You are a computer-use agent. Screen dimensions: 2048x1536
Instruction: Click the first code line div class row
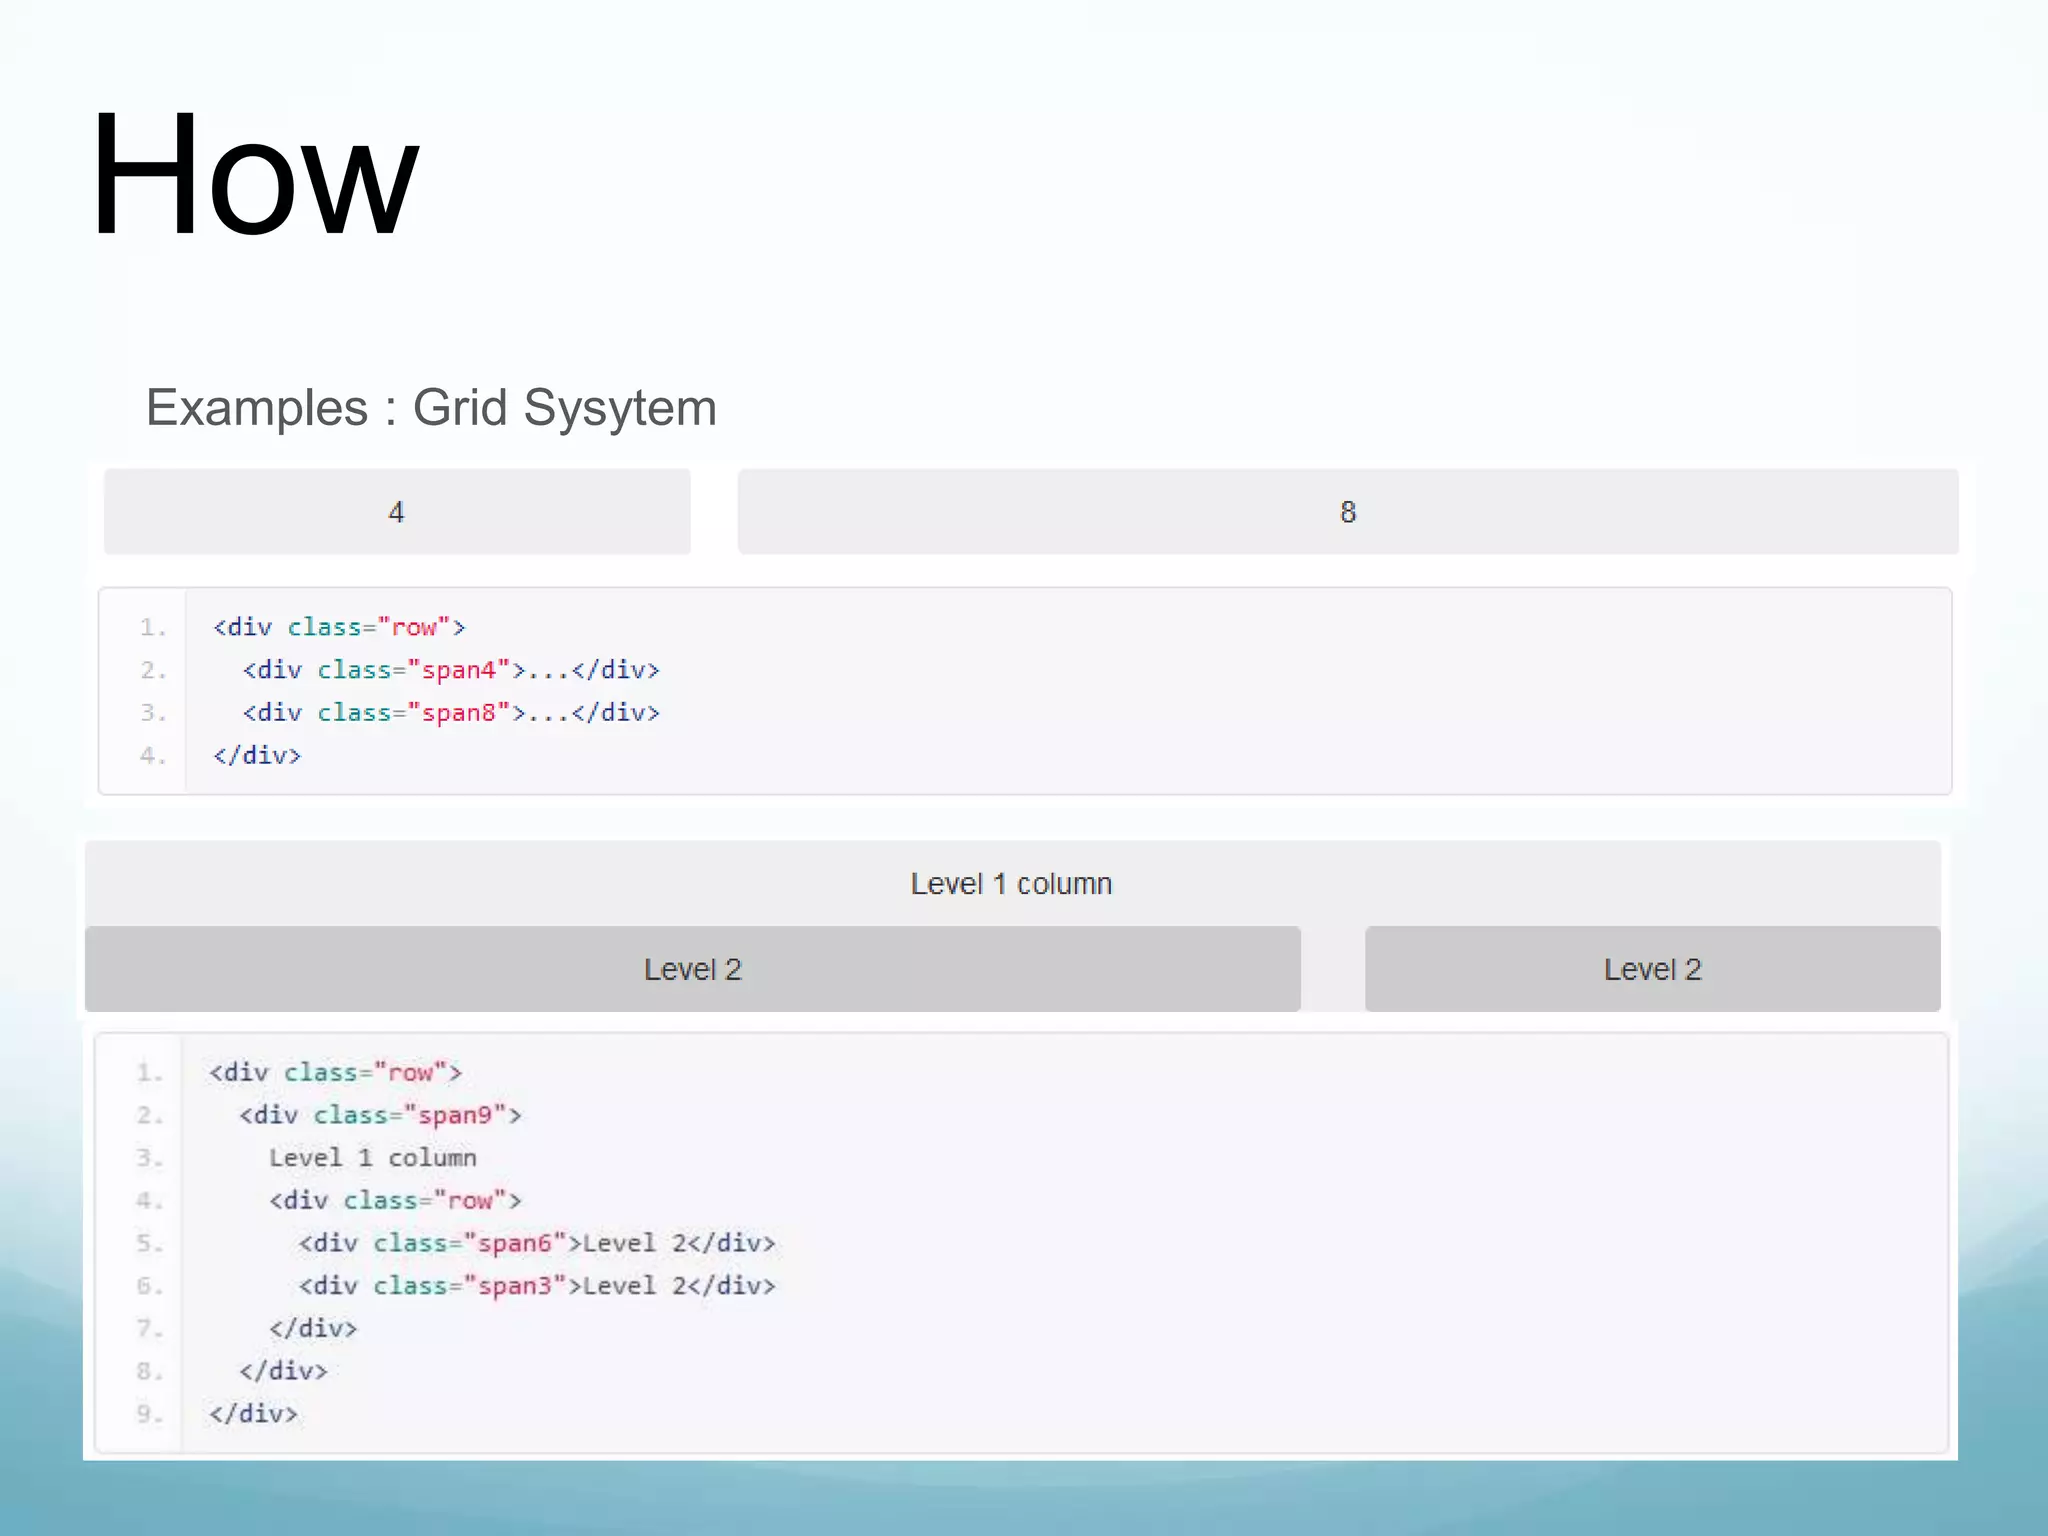[339, 627]
